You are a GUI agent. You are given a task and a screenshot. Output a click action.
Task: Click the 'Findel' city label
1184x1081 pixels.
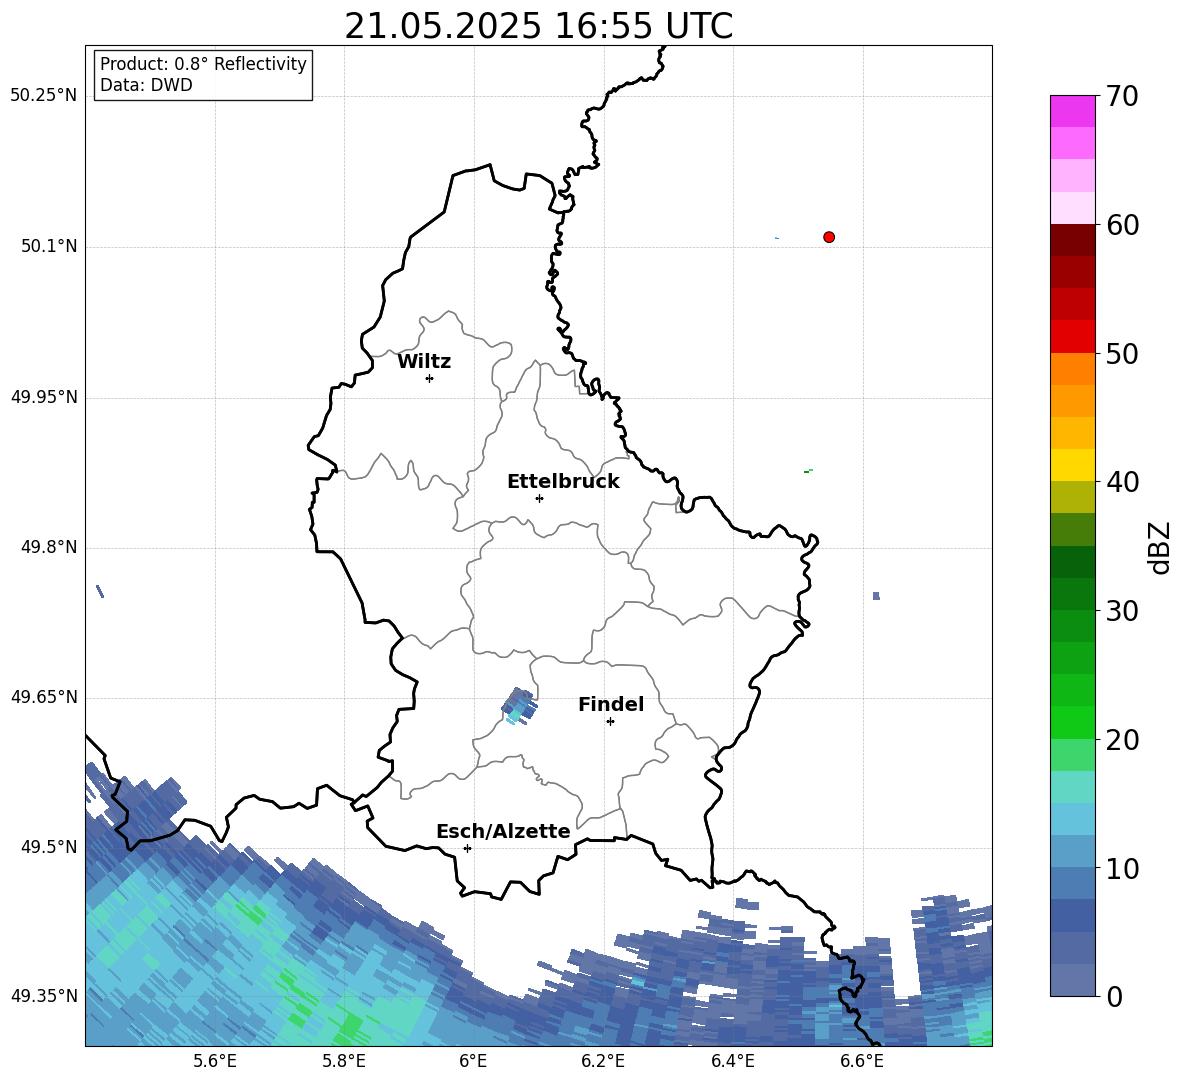tap(611, 704)
